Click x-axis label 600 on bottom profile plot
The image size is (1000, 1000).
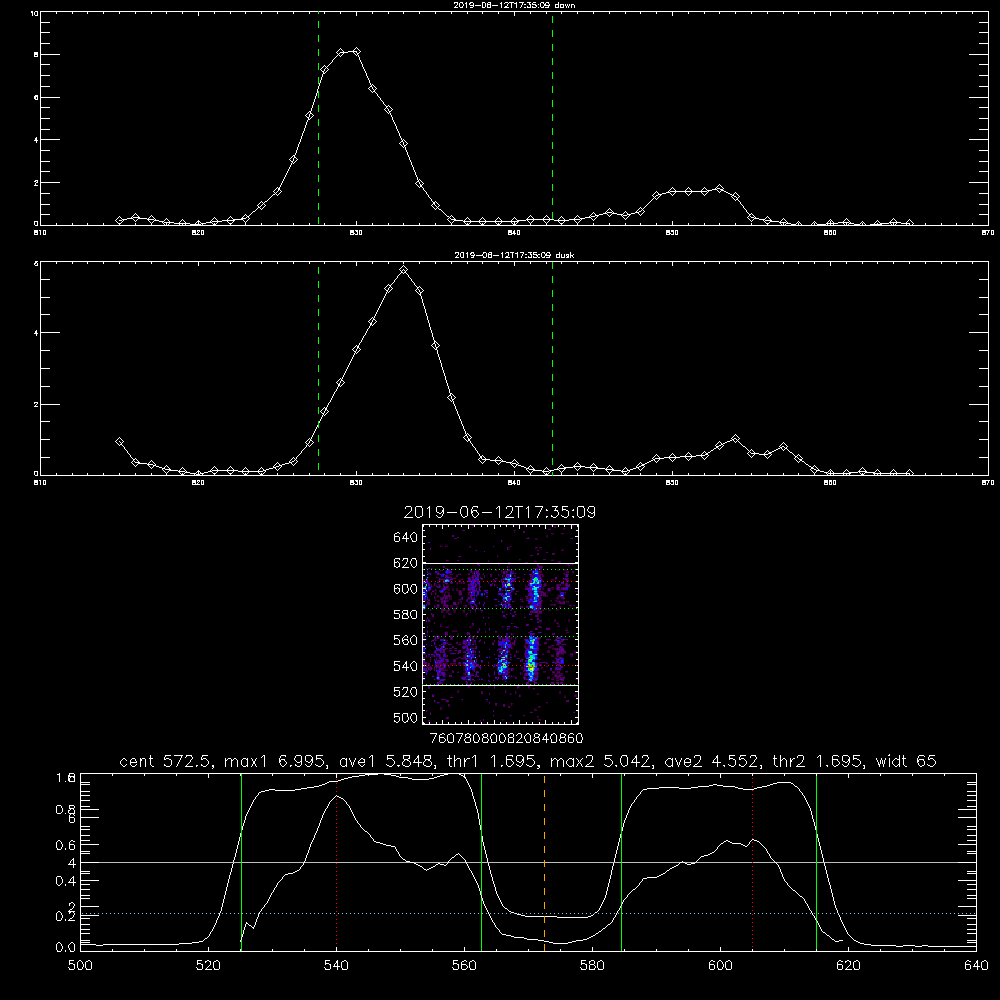coord(720,966)
